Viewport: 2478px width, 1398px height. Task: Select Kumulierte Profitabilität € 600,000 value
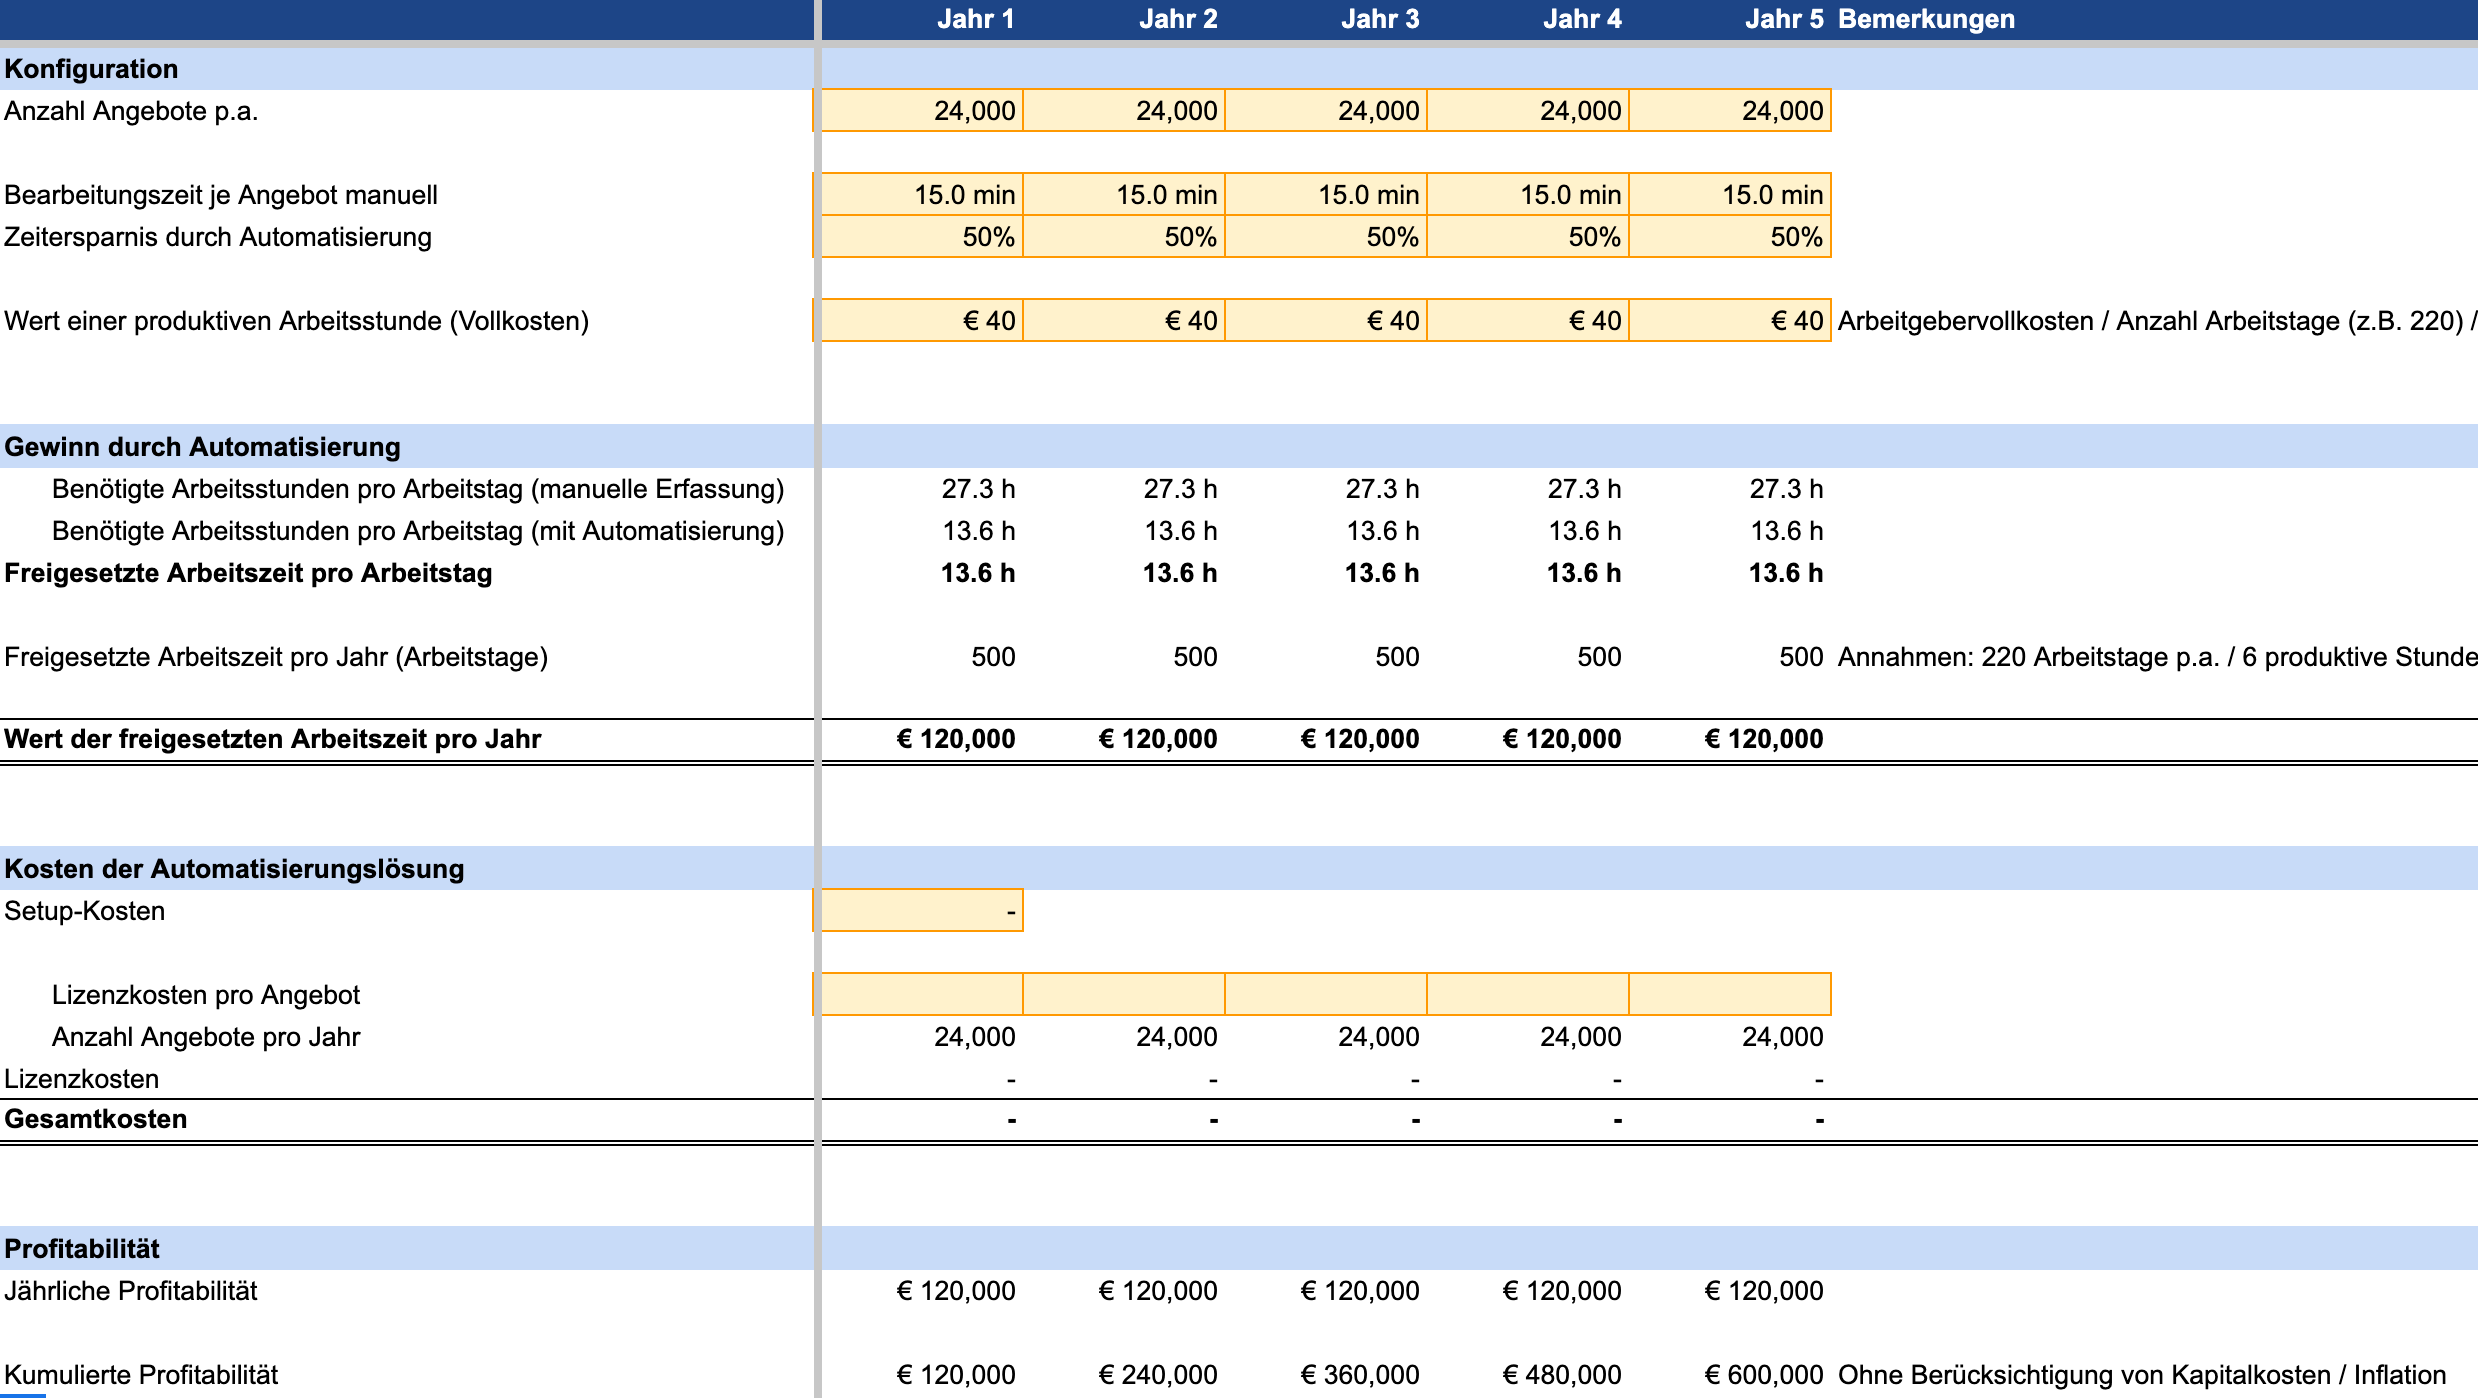pos(1764,1375)
